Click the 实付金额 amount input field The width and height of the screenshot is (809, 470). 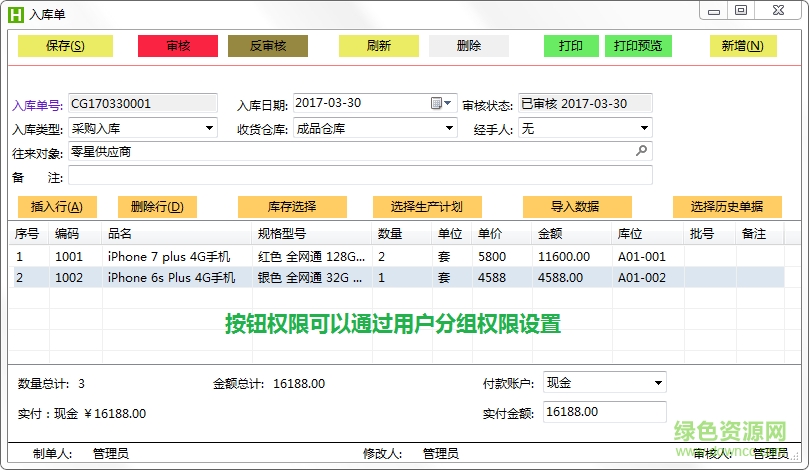point(604,412)
